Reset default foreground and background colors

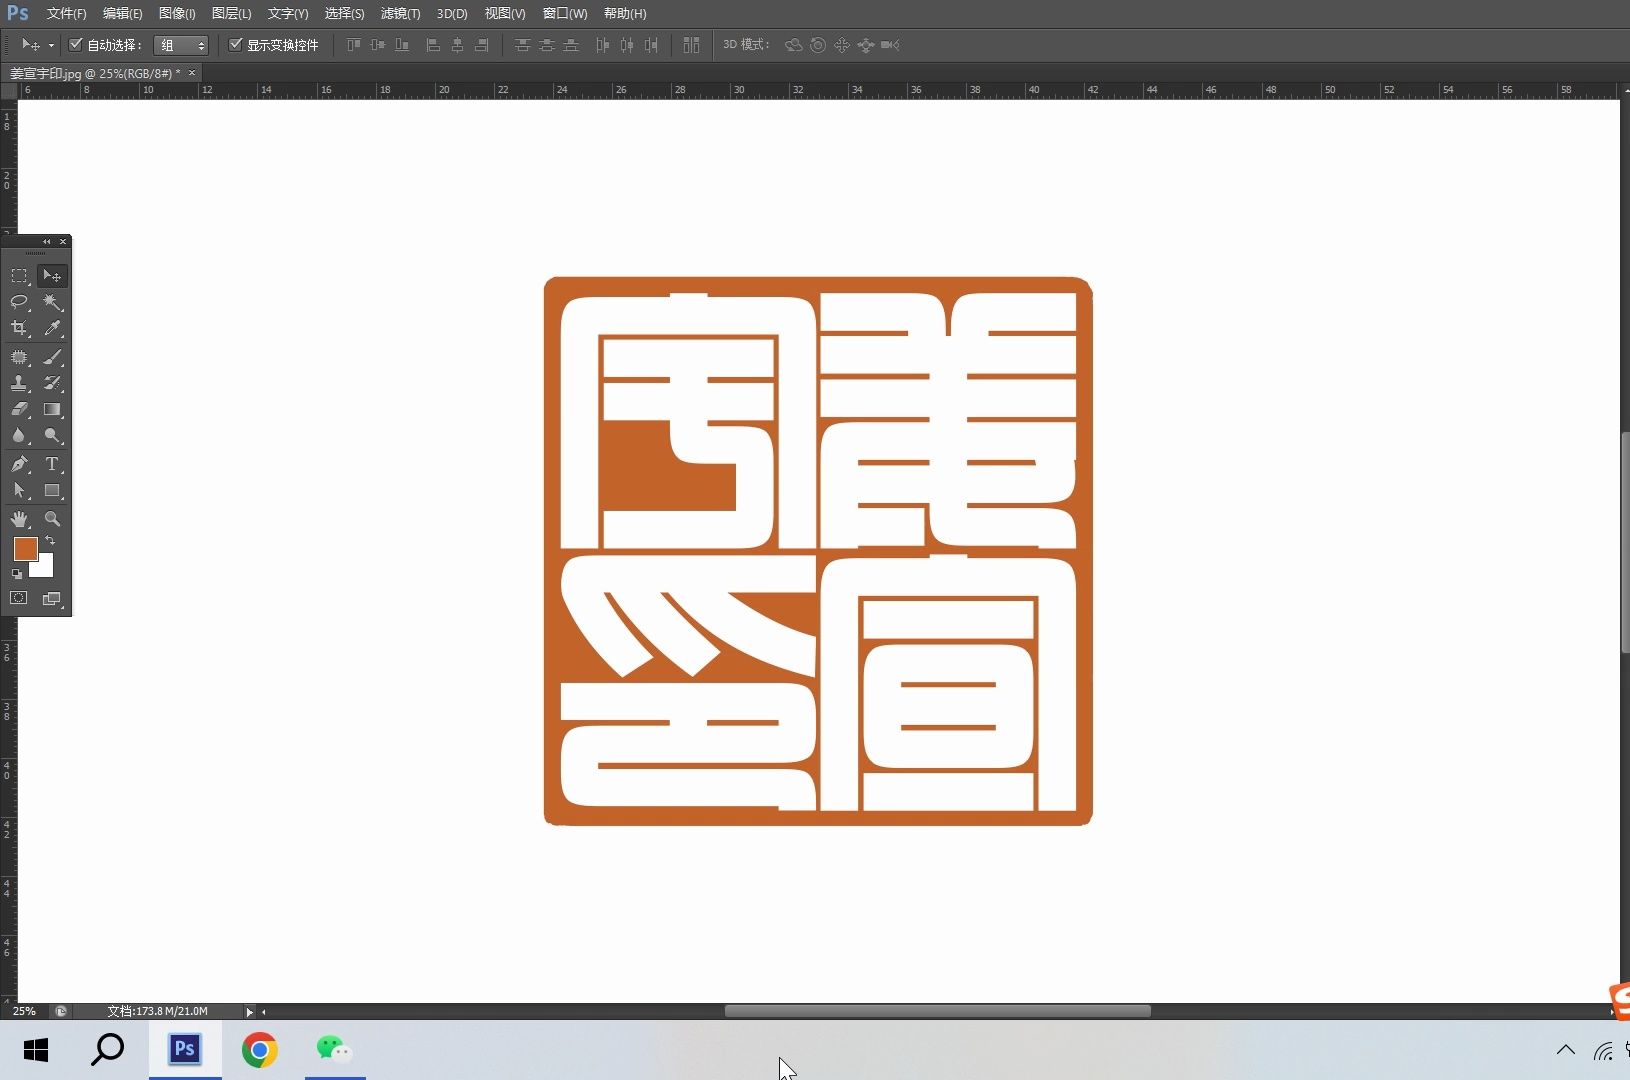click(17, 574)
